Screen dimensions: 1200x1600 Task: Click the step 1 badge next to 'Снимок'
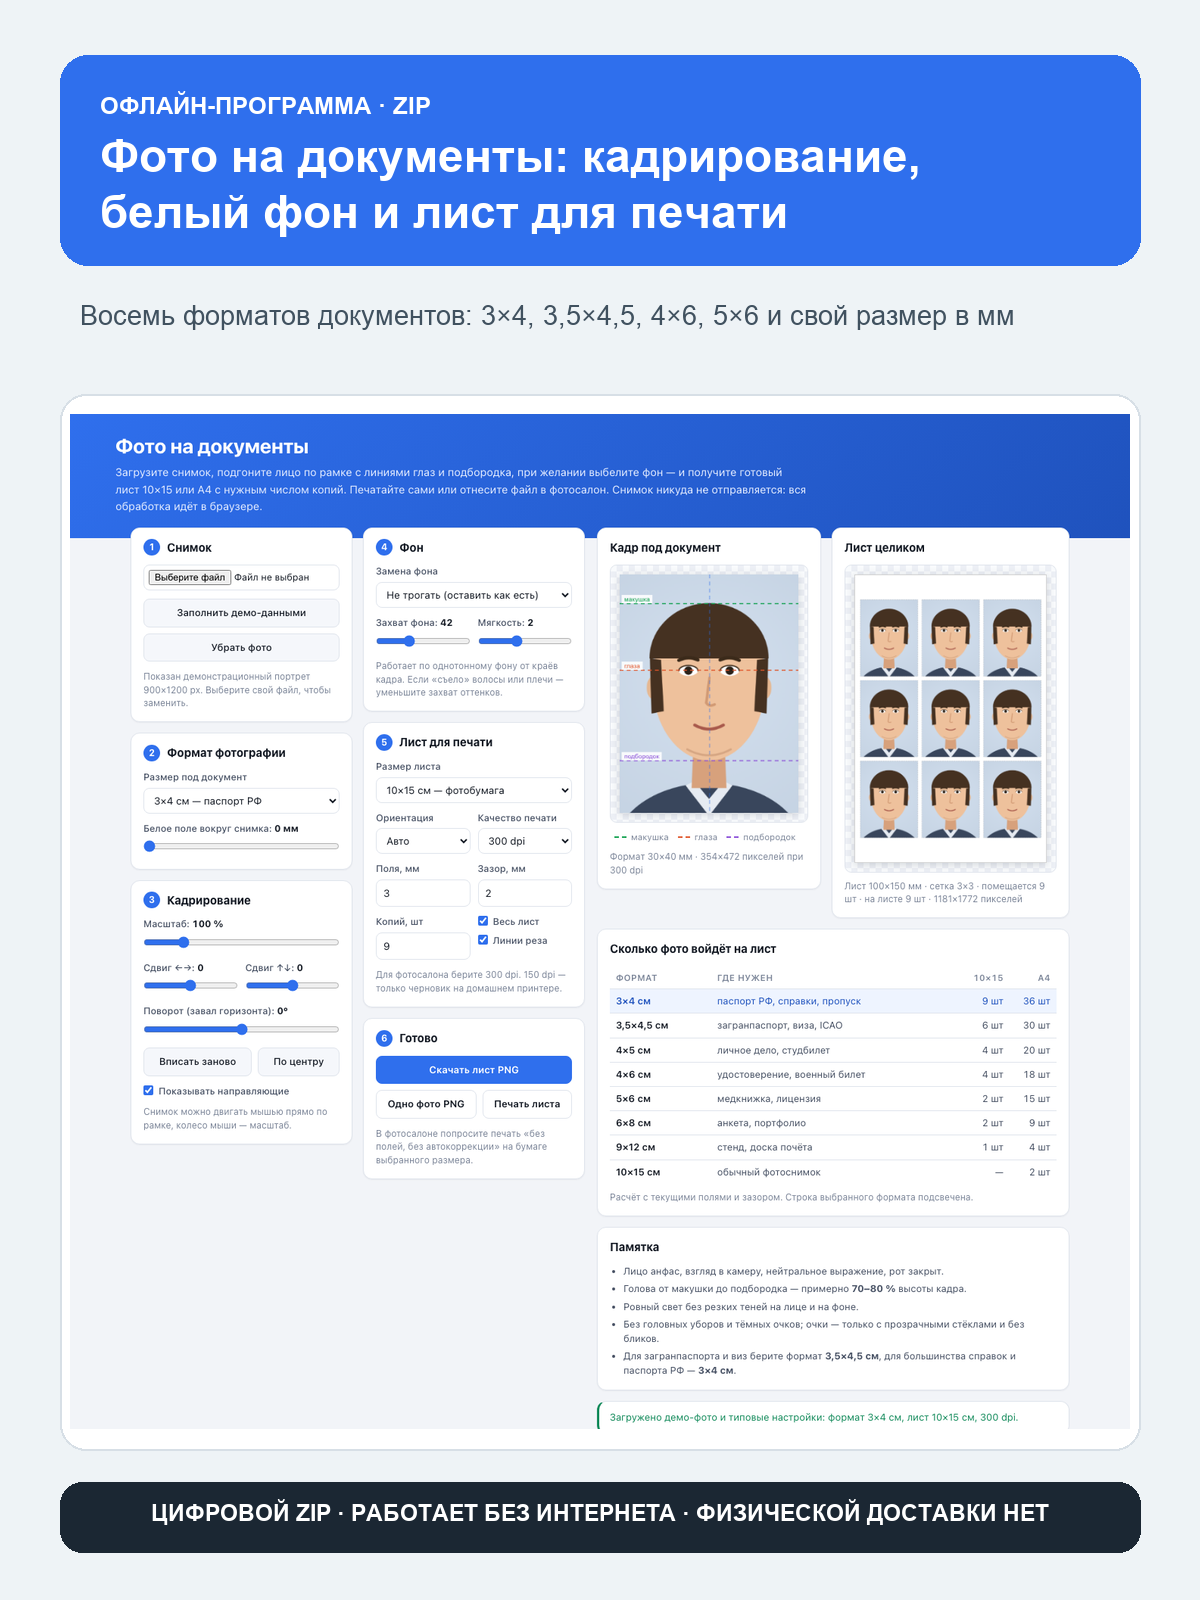(x=152, y=547)
